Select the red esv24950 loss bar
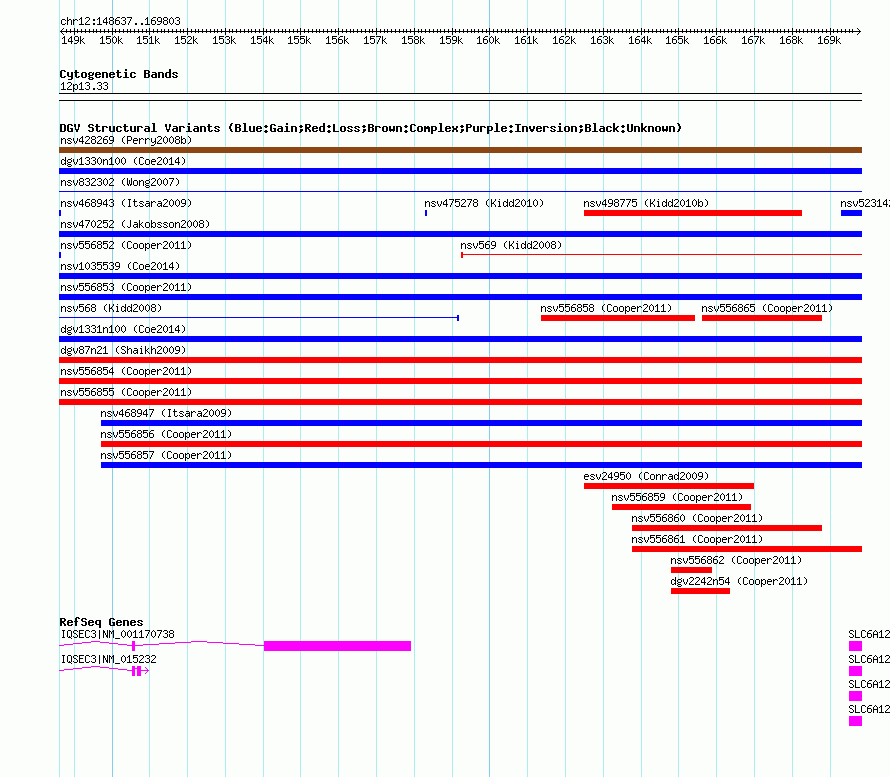Screen dimensions: 890x777 pos(669,486)
